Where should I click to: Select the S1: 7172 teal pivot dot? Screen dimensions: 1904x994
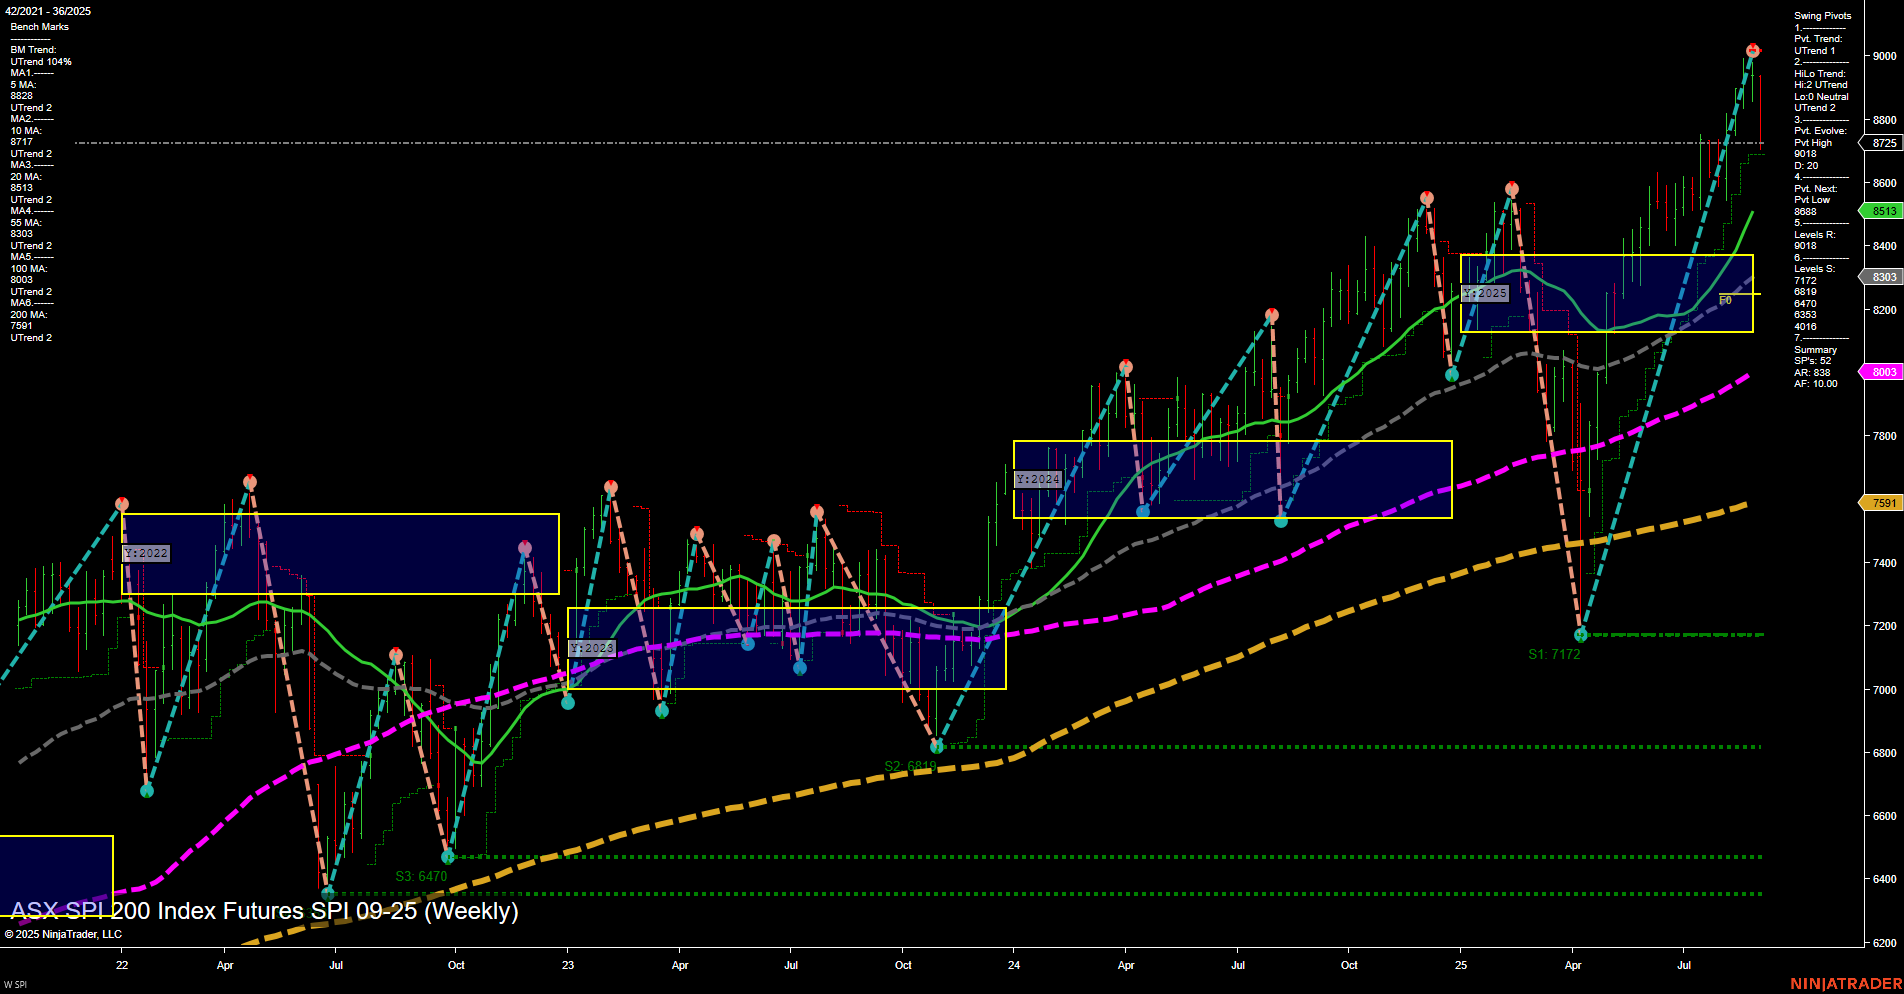[x=1580, y=634]
